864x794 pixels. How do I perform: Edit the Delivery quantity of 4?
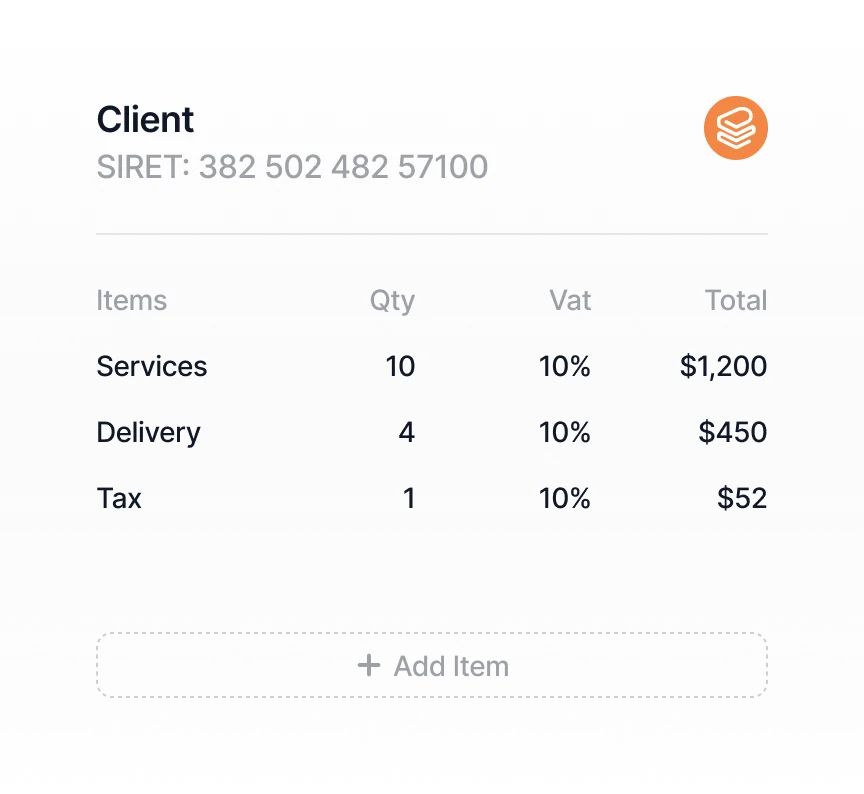coord(406,432)
